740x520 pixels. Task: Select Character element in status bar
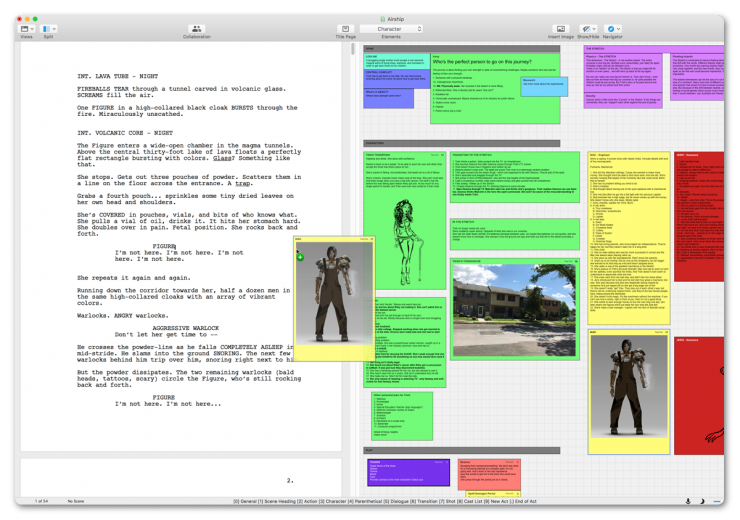click(332, 502)
